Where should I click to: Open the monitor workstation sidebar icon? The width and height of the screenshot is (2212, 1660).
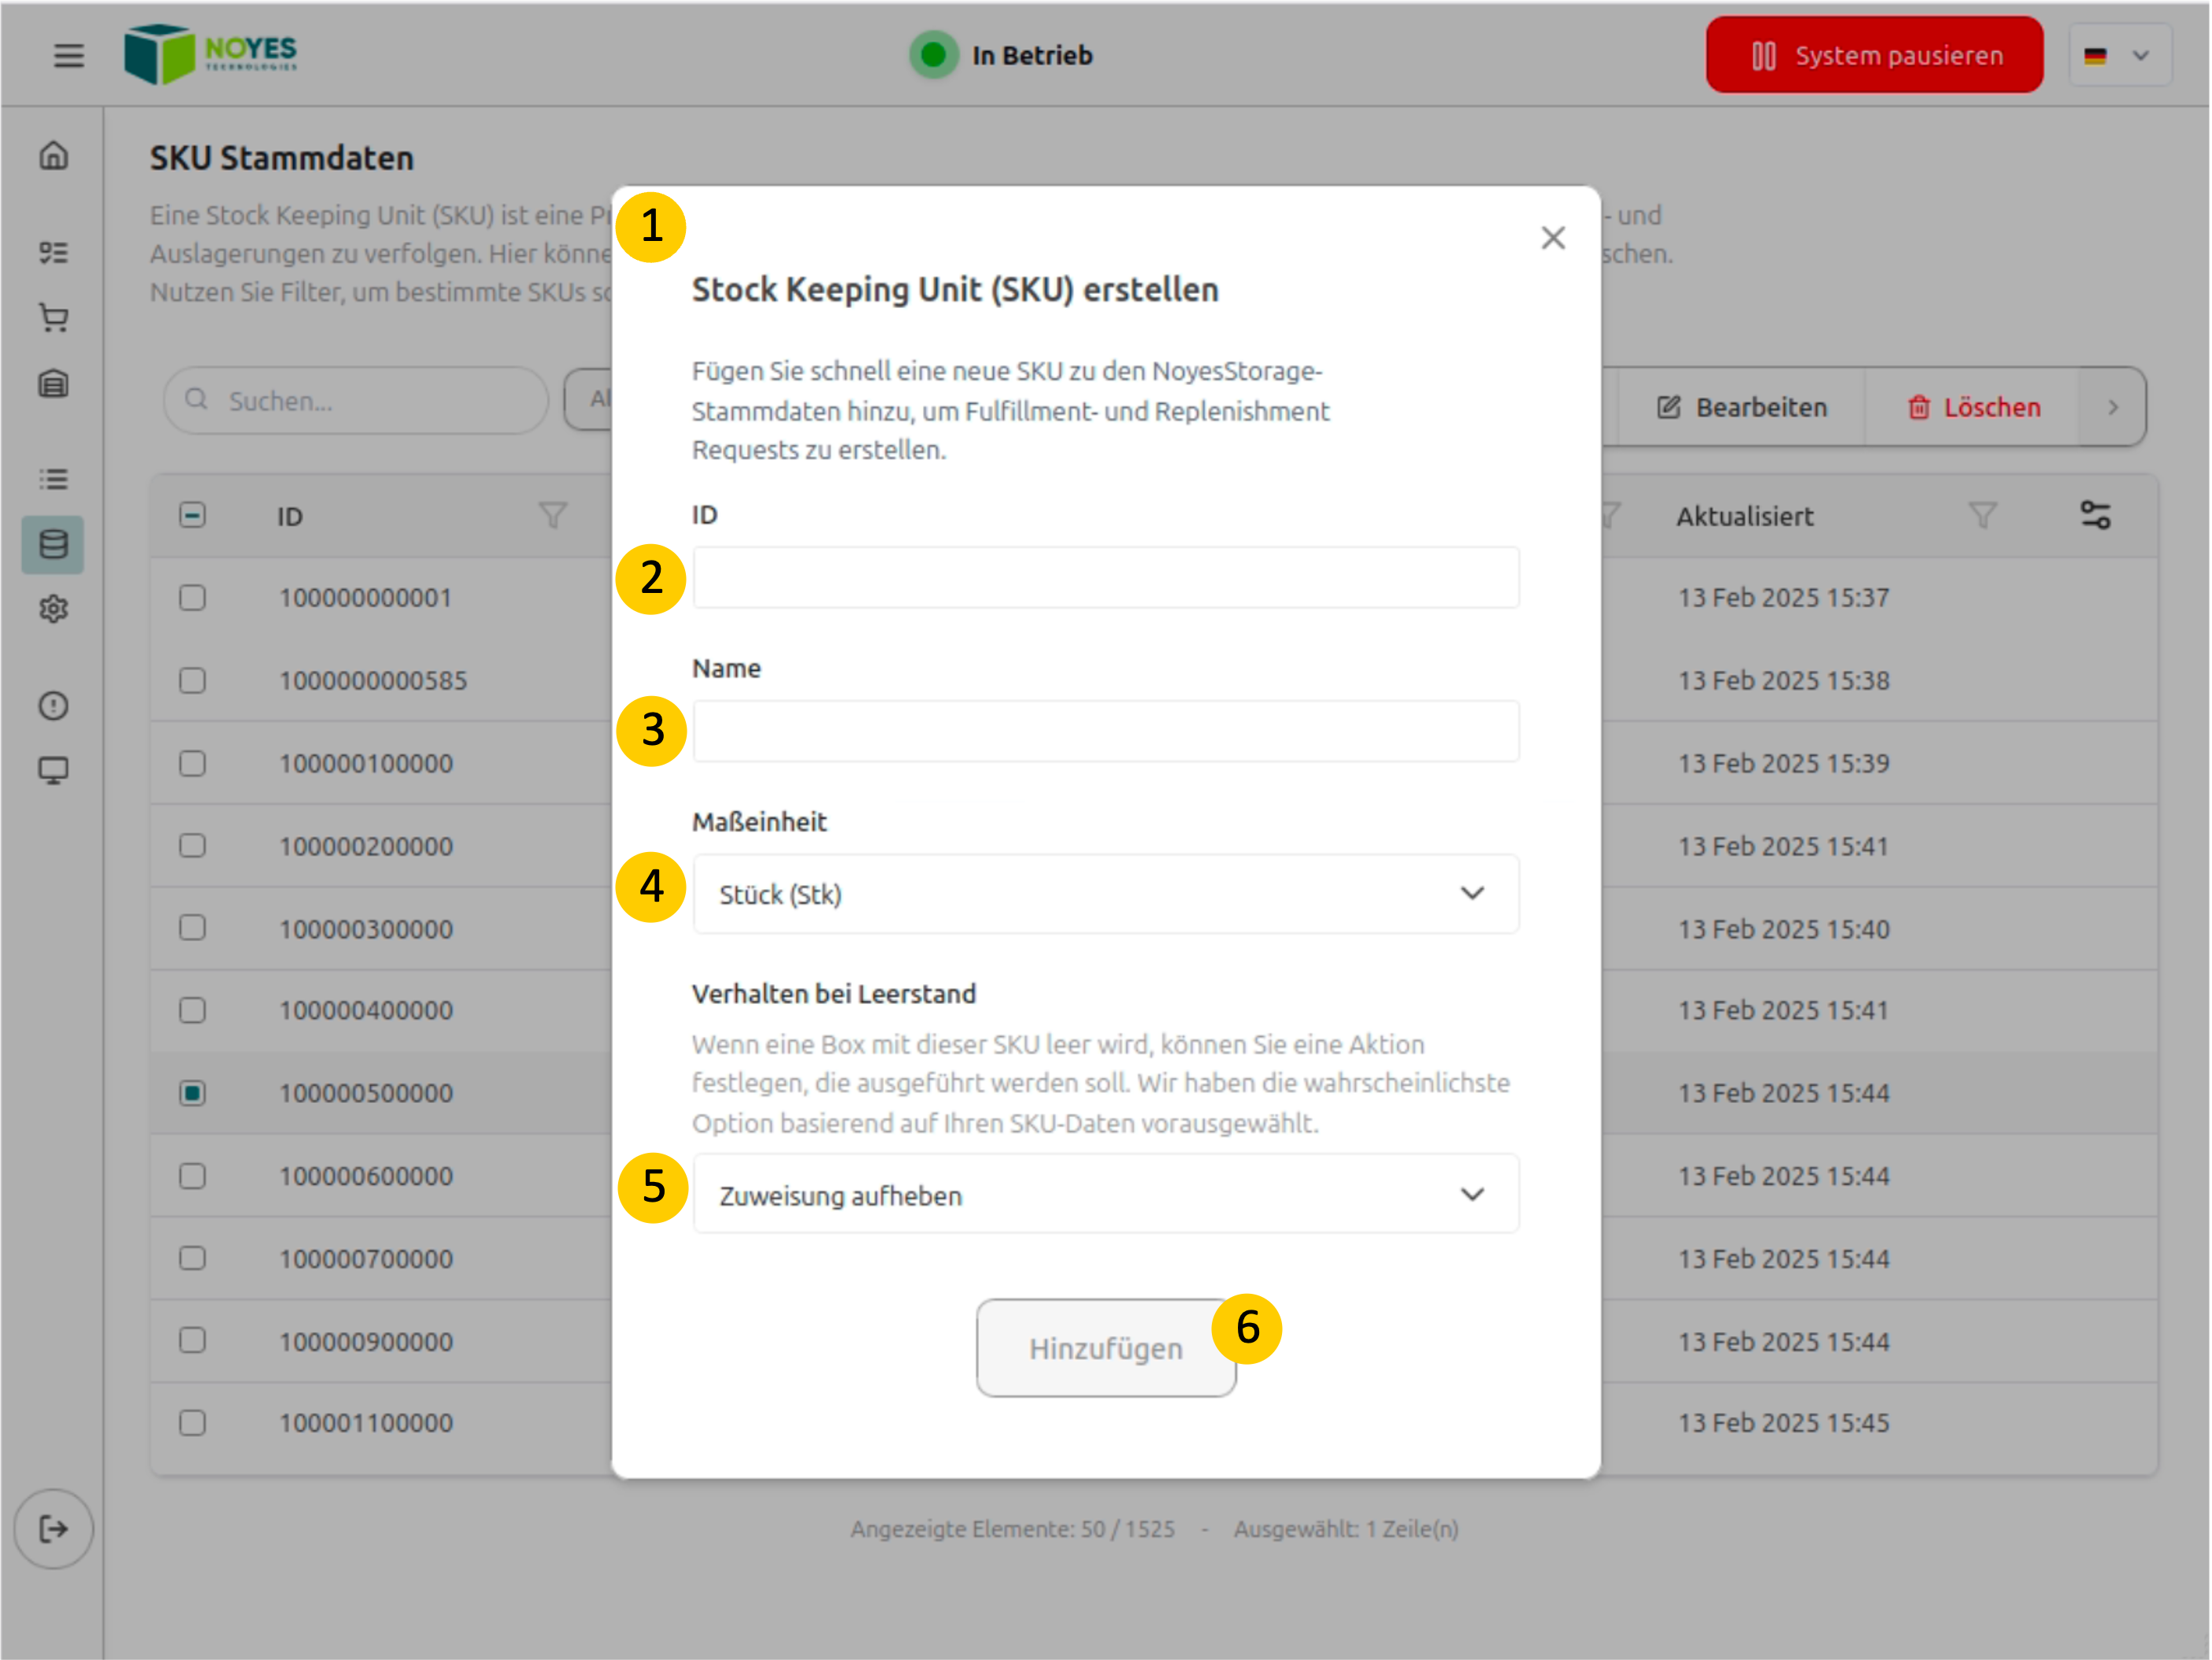(54, 770)
